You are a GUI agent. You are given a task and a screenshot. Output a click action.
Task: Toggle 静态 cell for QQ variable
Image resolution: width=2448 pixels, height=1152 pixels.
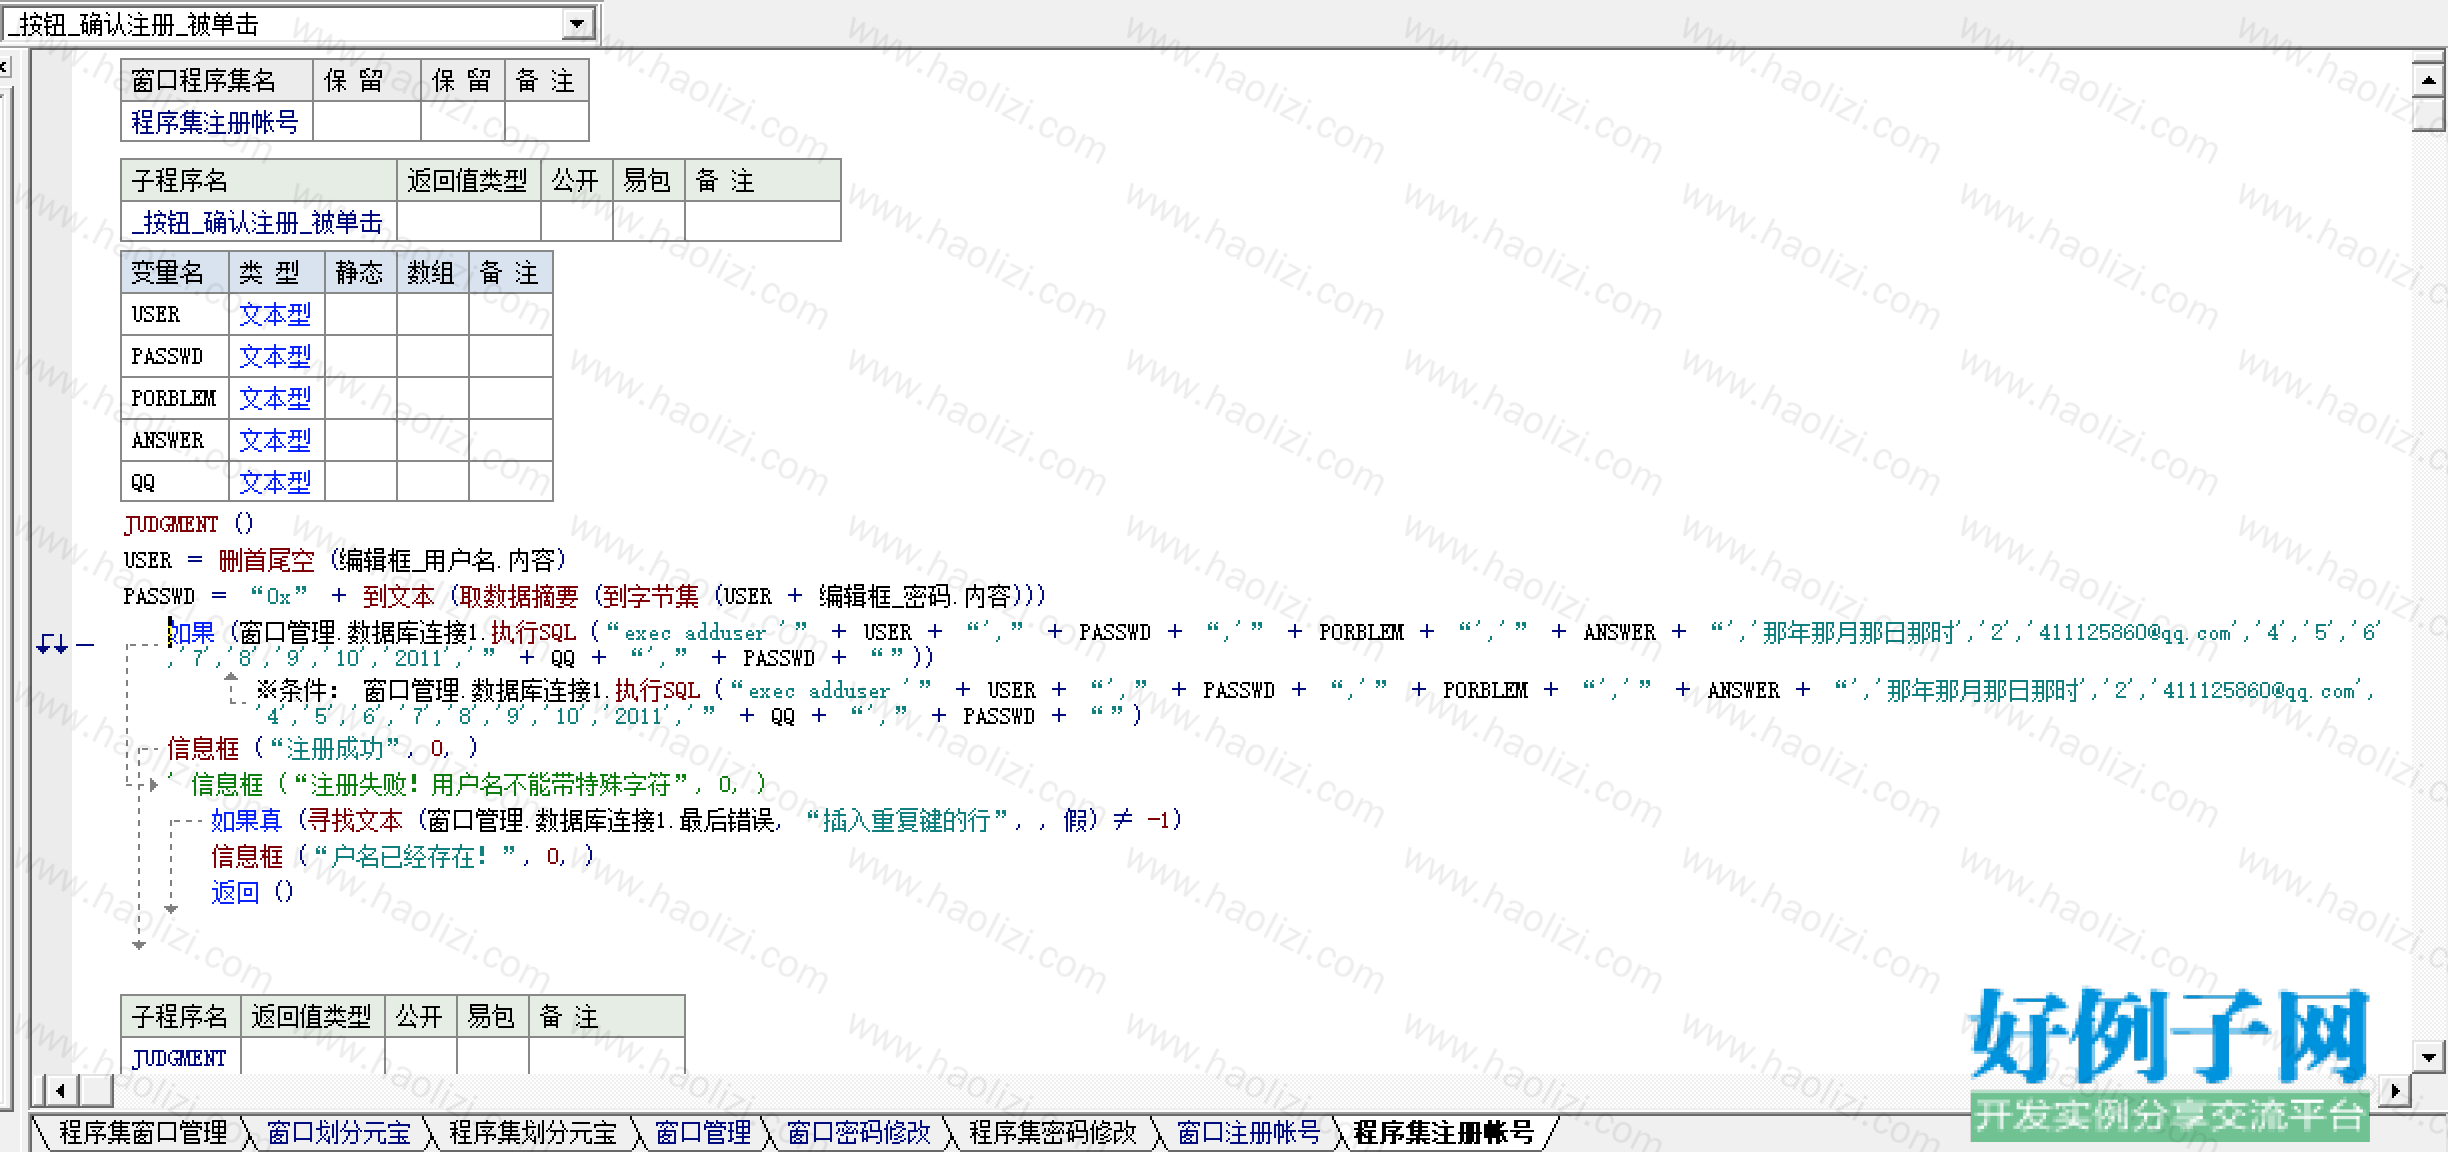361,483
